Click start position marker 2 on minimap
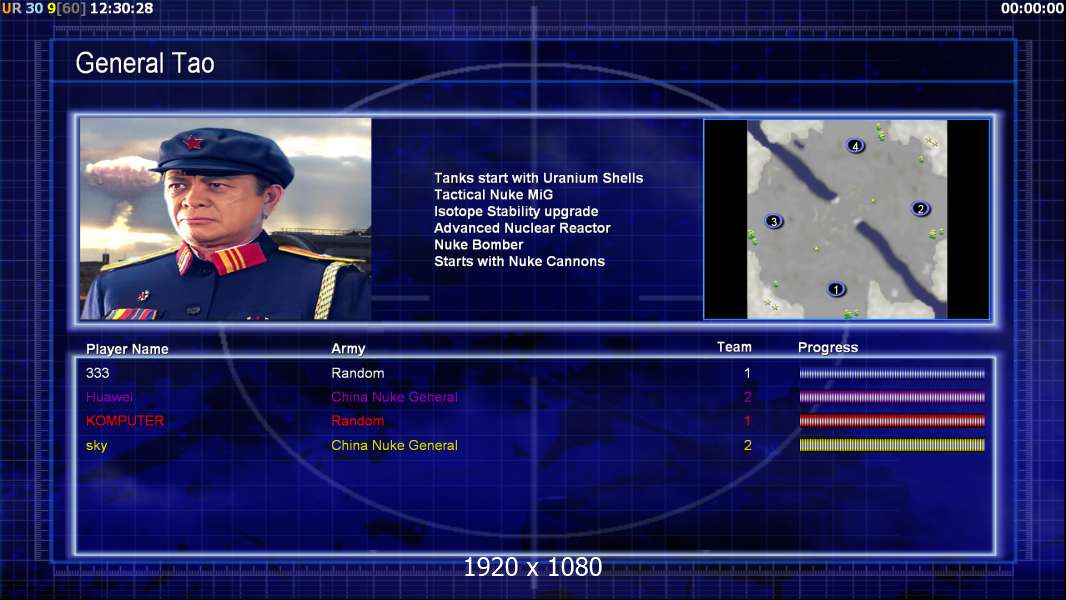The image size is (1066, 600). point(921,209)
